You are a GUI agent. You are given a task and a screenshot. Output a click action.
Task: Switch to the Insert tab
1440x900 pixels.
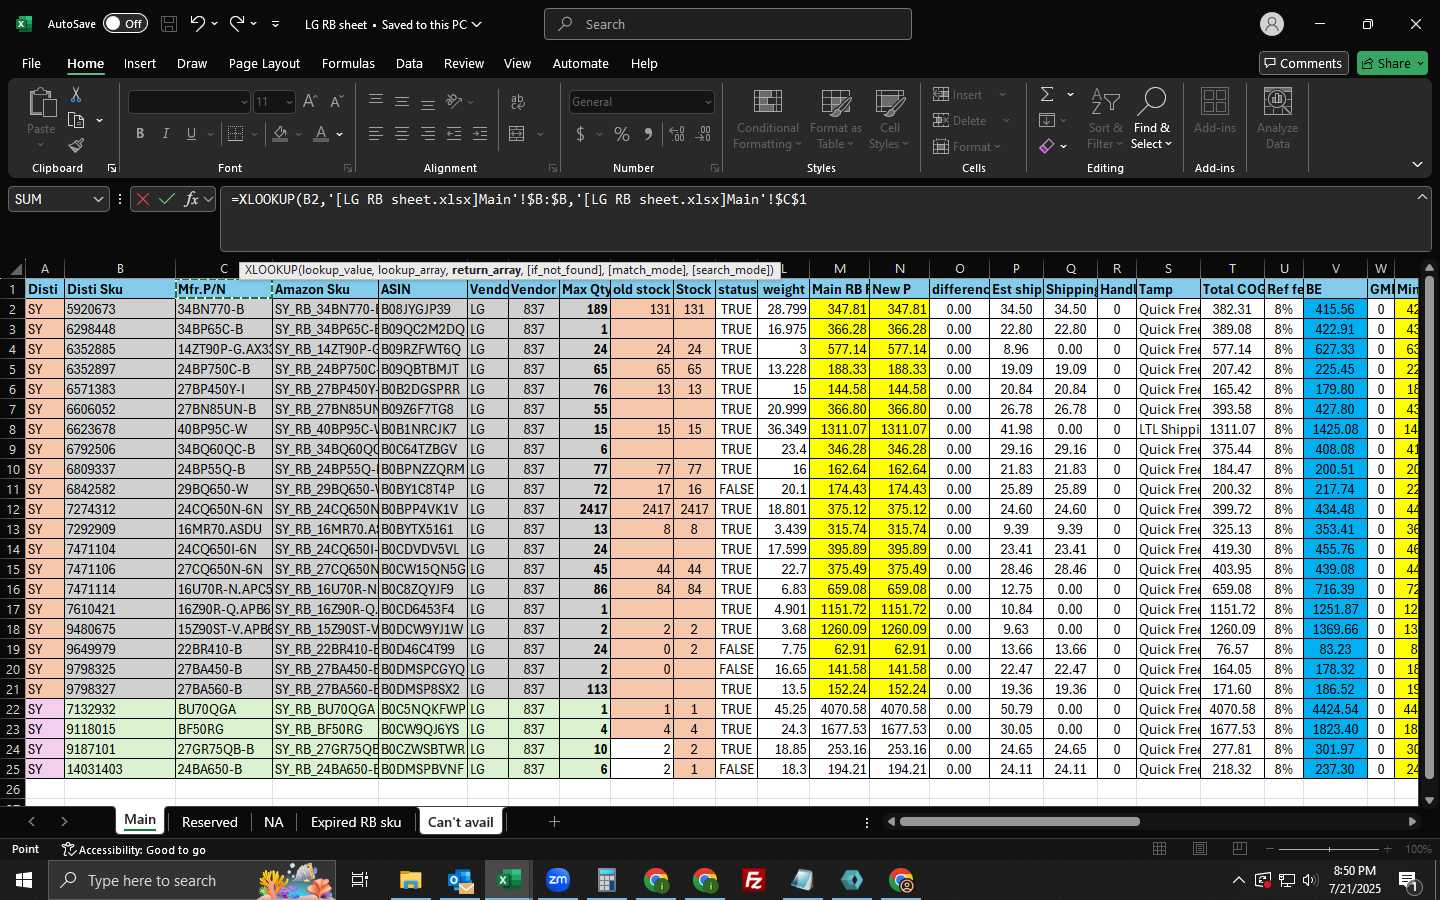click(x=140, y=63)
